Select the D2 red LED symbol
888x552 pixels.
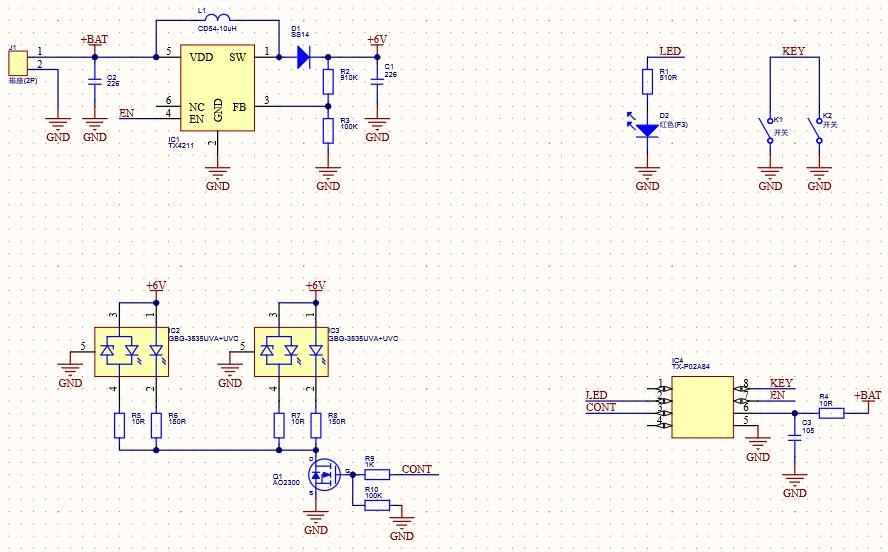[x=648, y=129]
